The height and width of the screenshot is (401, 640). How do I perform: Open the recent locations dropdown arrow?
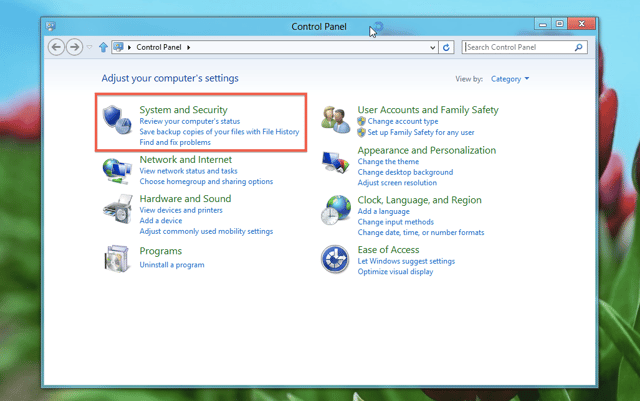coord(89,47)
